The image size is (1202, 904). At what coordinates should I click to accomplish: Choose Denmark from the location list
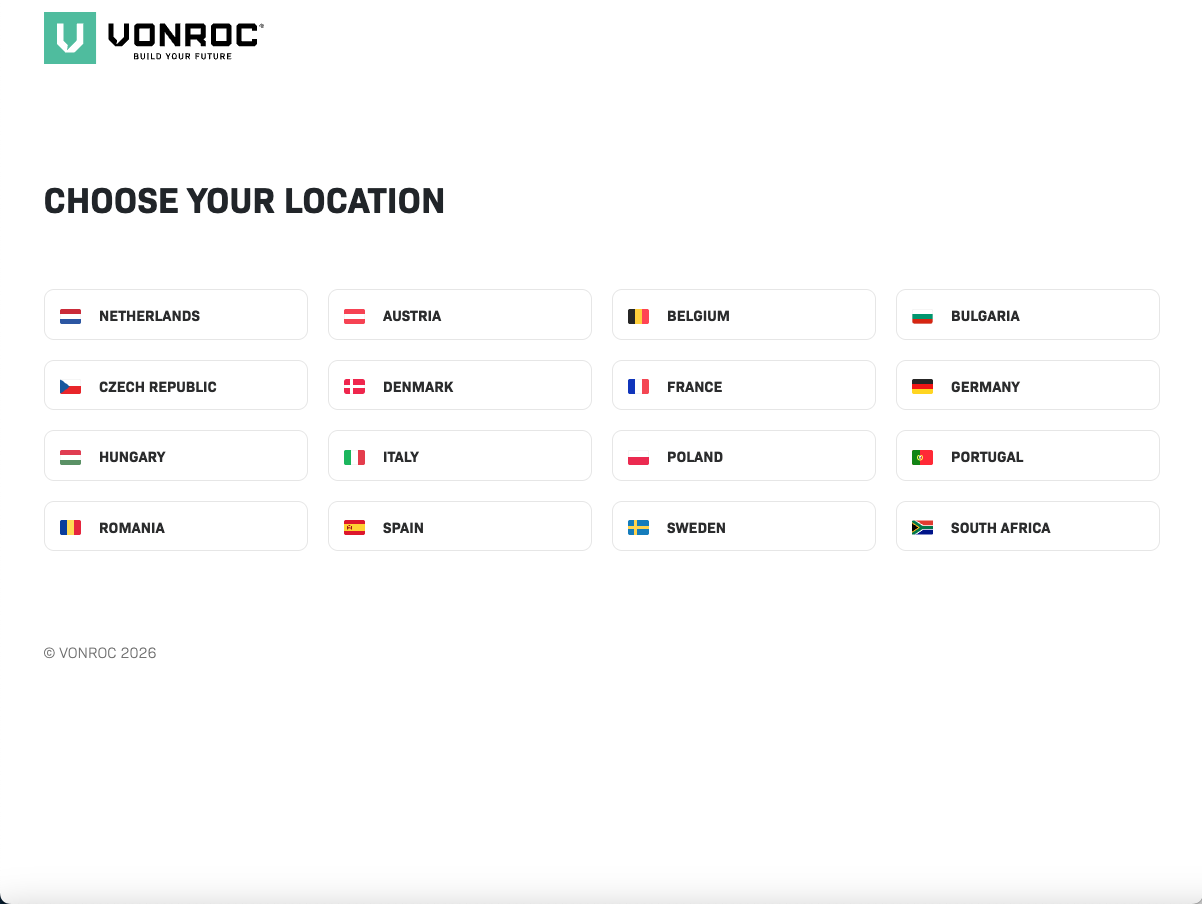459,386
